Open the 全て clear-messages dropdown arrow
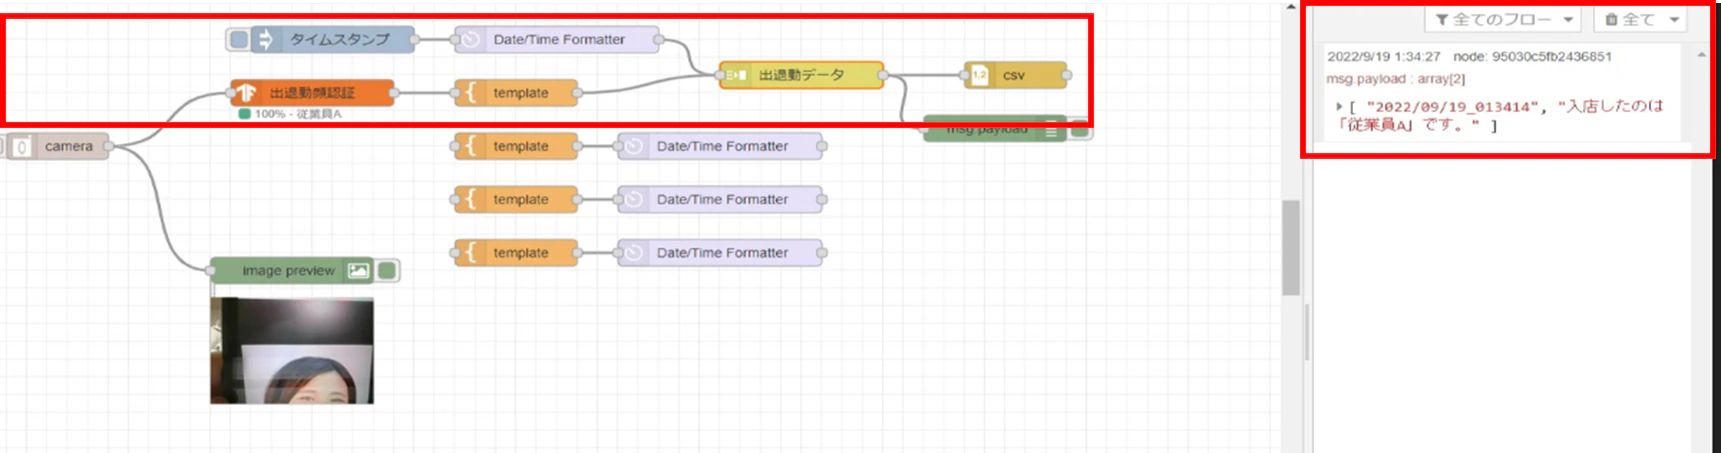The height and width of the screenshot is (453, 1721). [x=1674, y=20]
